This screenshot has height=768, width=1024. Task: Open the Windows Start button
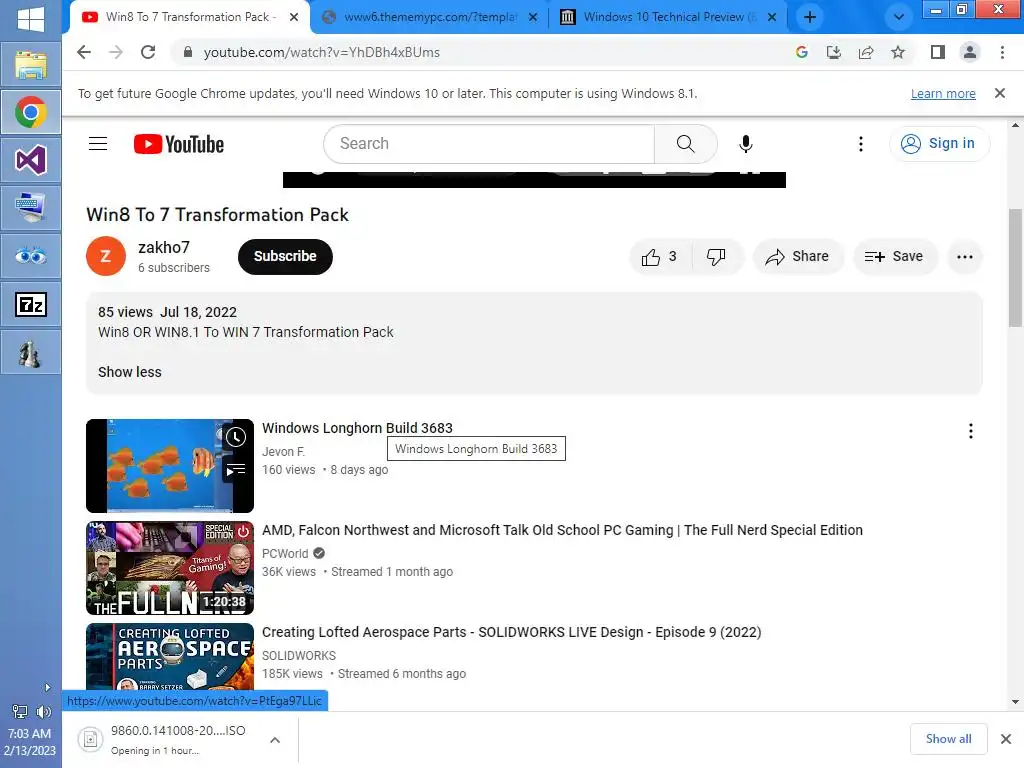[x=31, y=18]
